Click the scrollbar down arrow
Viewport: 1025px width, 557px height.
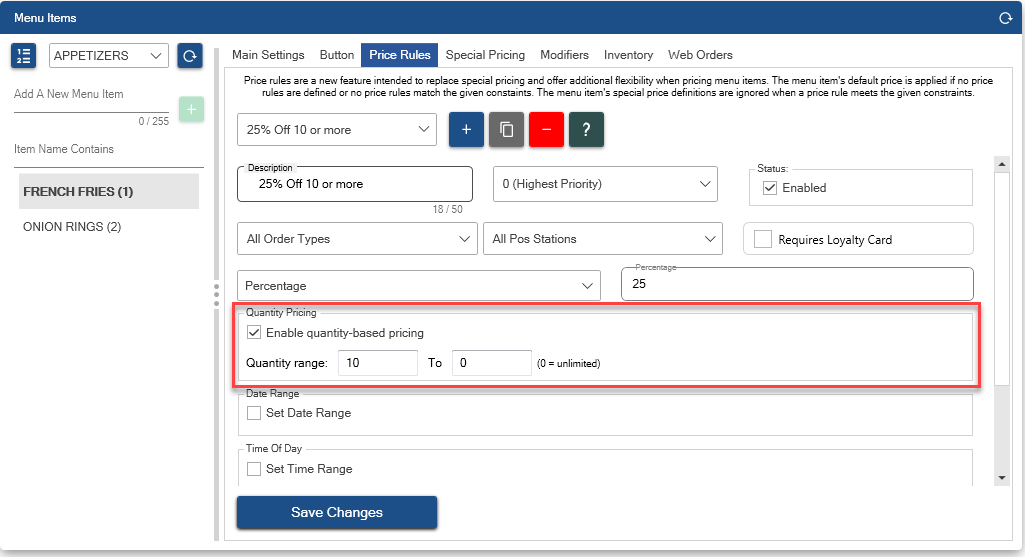coord(1002,478)
